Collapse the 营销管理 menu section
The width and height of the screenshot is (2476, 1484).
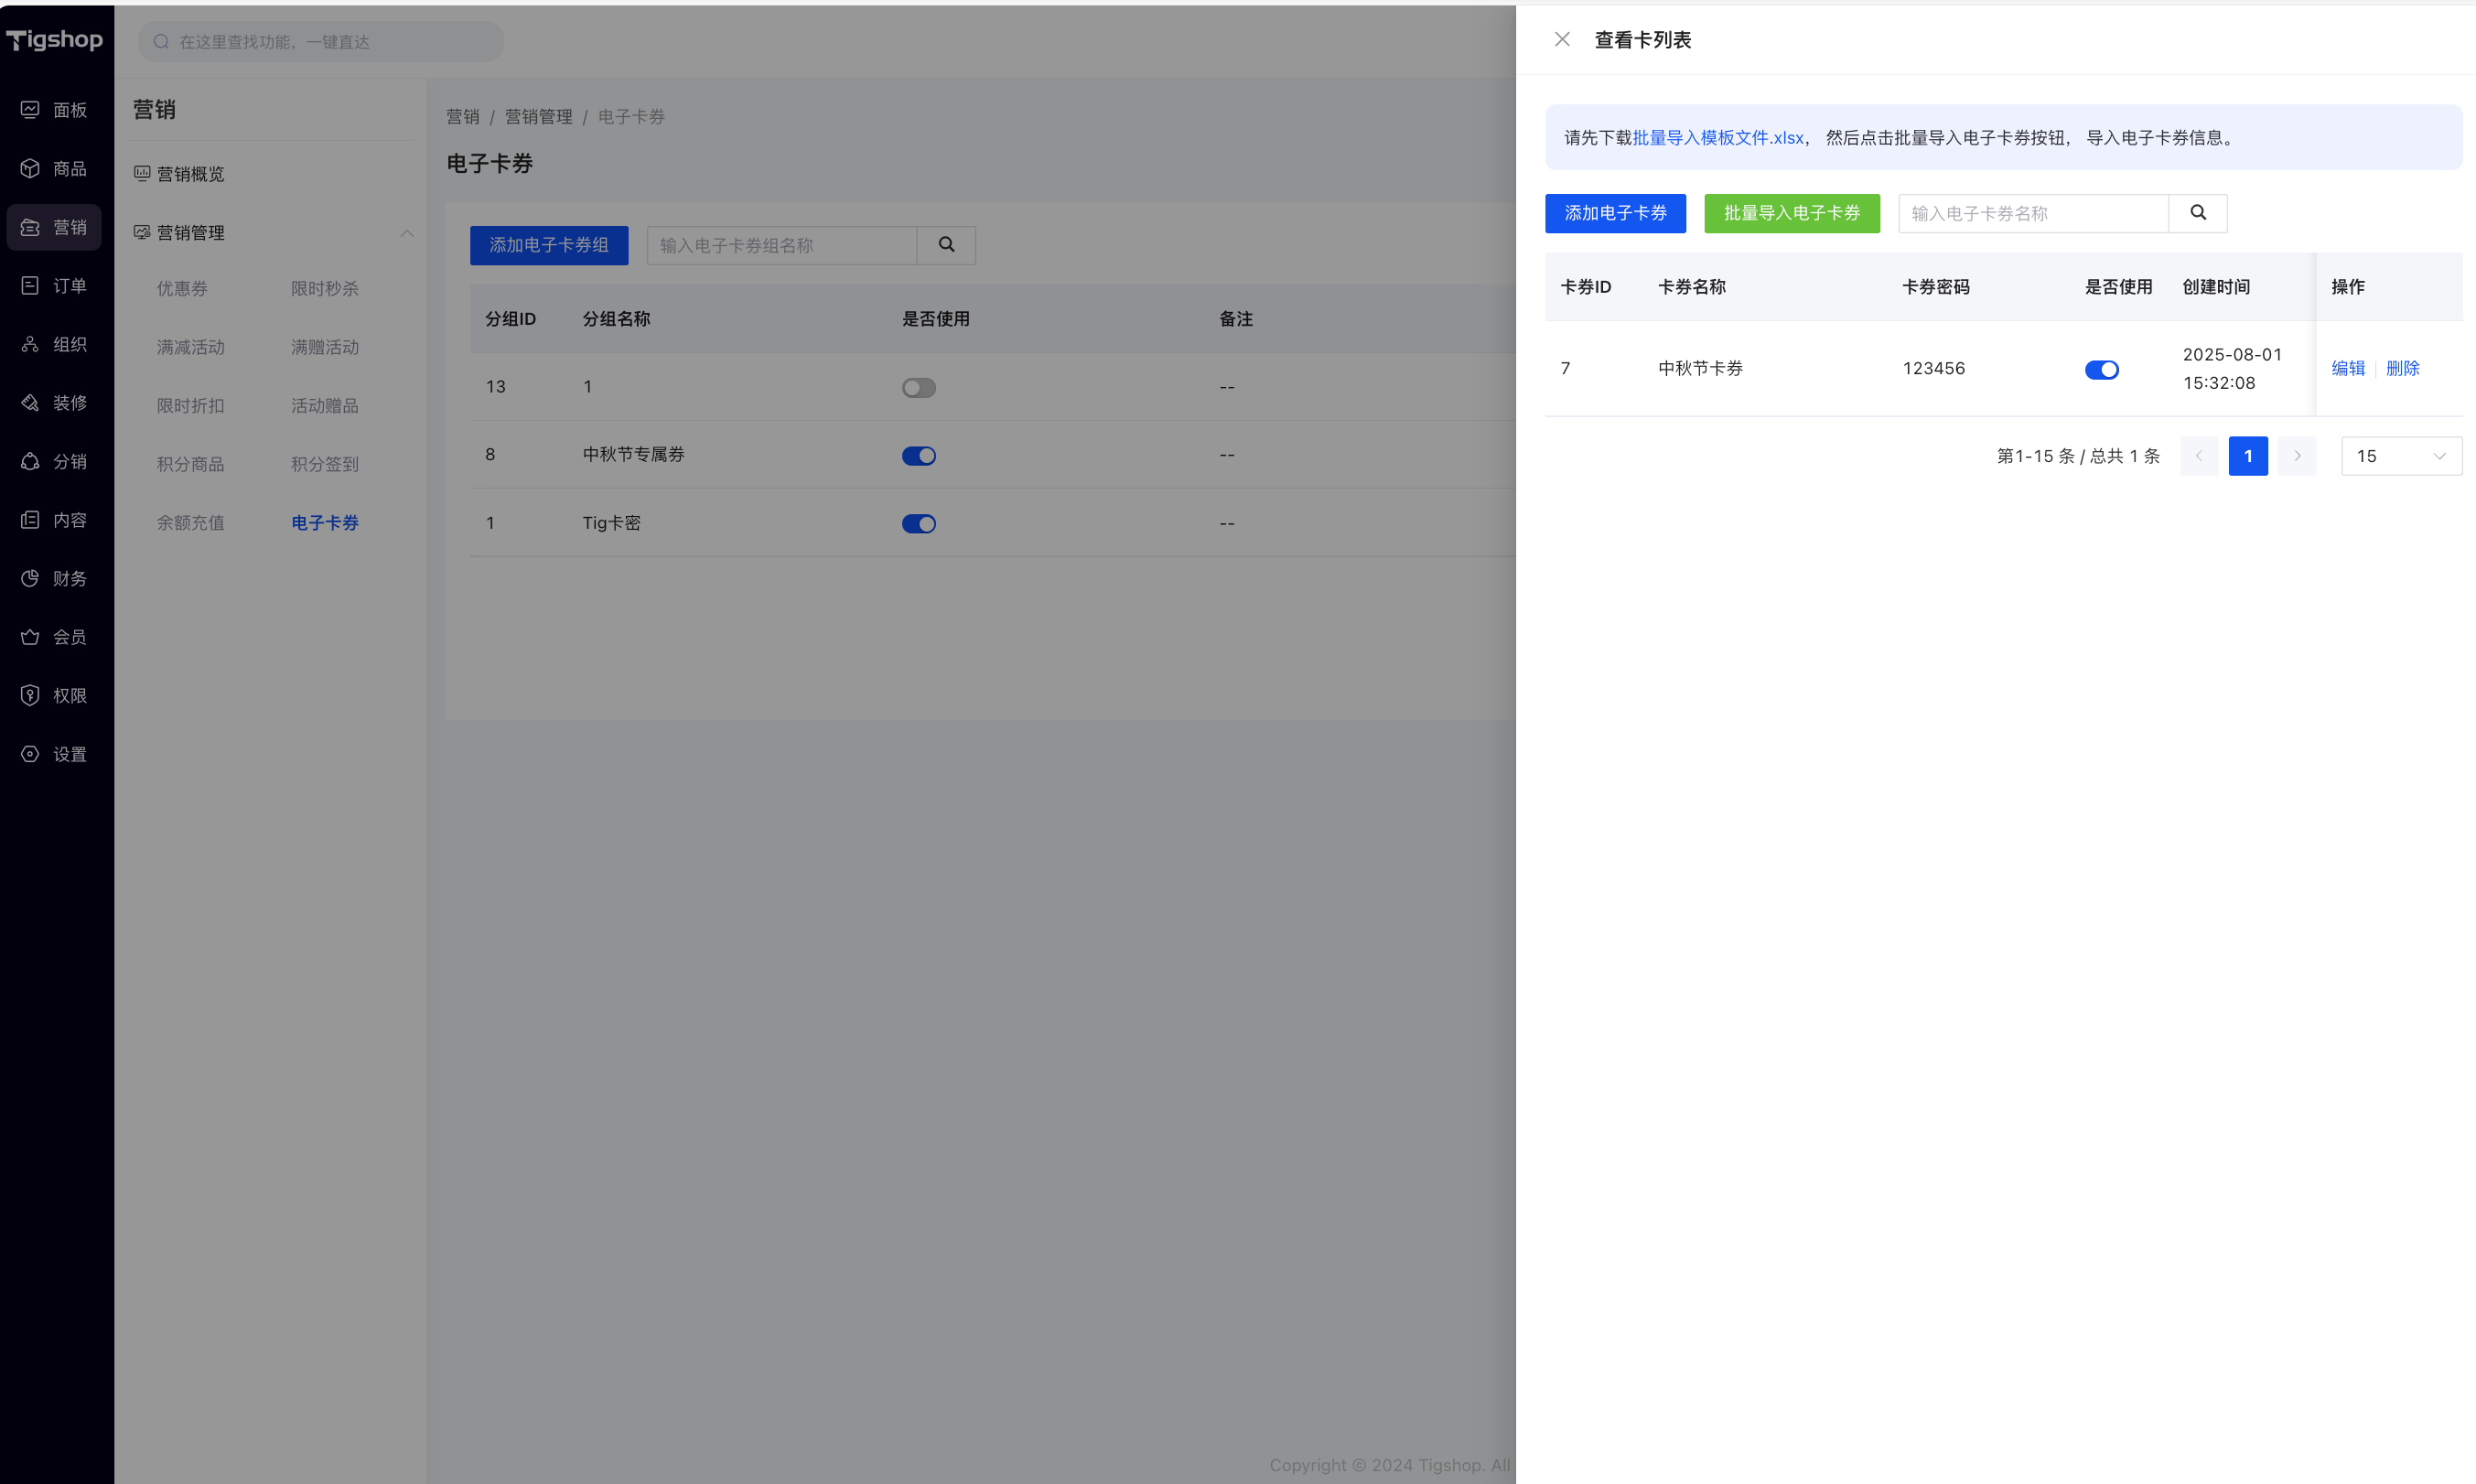tap(406, 233)
